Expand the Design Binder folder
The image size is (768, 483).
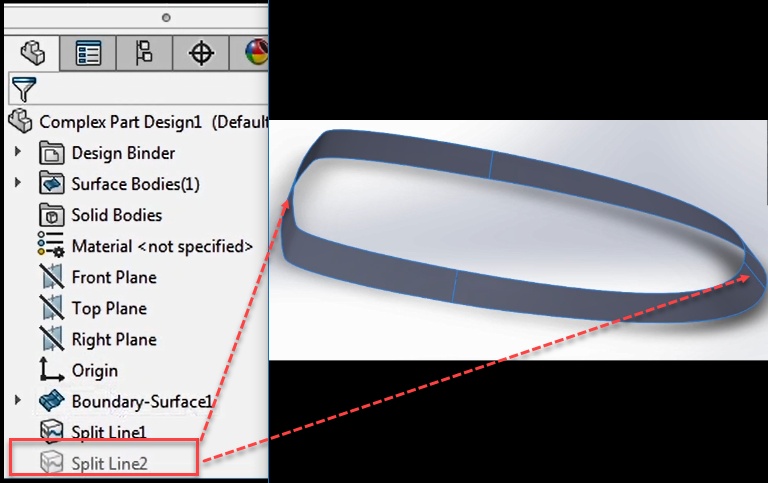tap(18, 152)
